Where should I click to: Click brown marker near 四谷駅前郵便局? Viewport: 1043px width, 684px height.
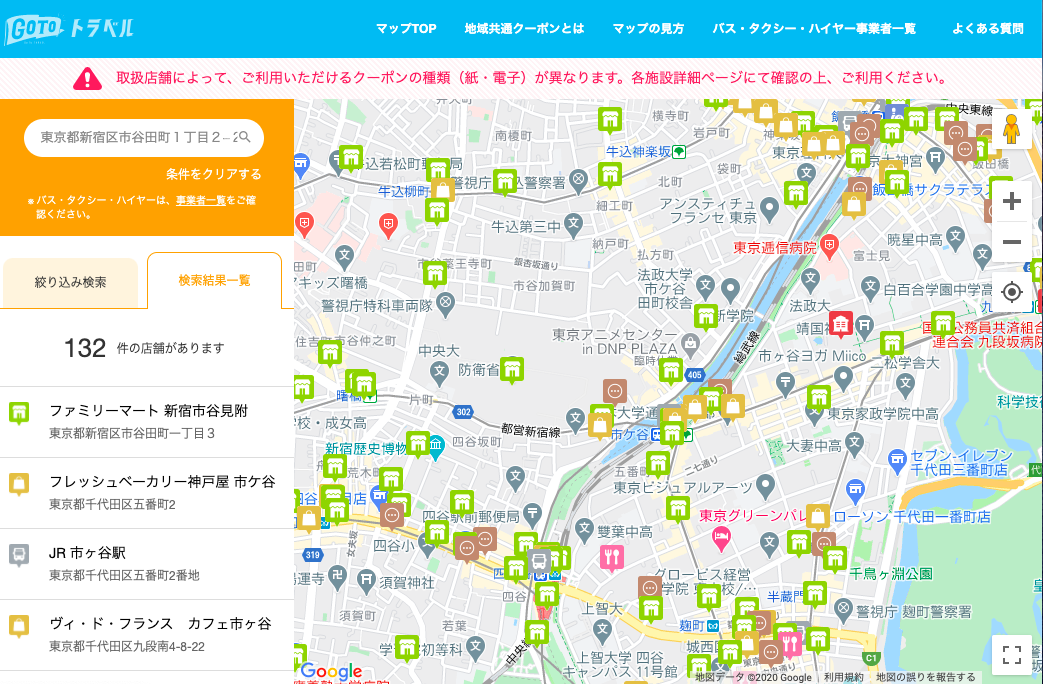(x=484, y=540)
